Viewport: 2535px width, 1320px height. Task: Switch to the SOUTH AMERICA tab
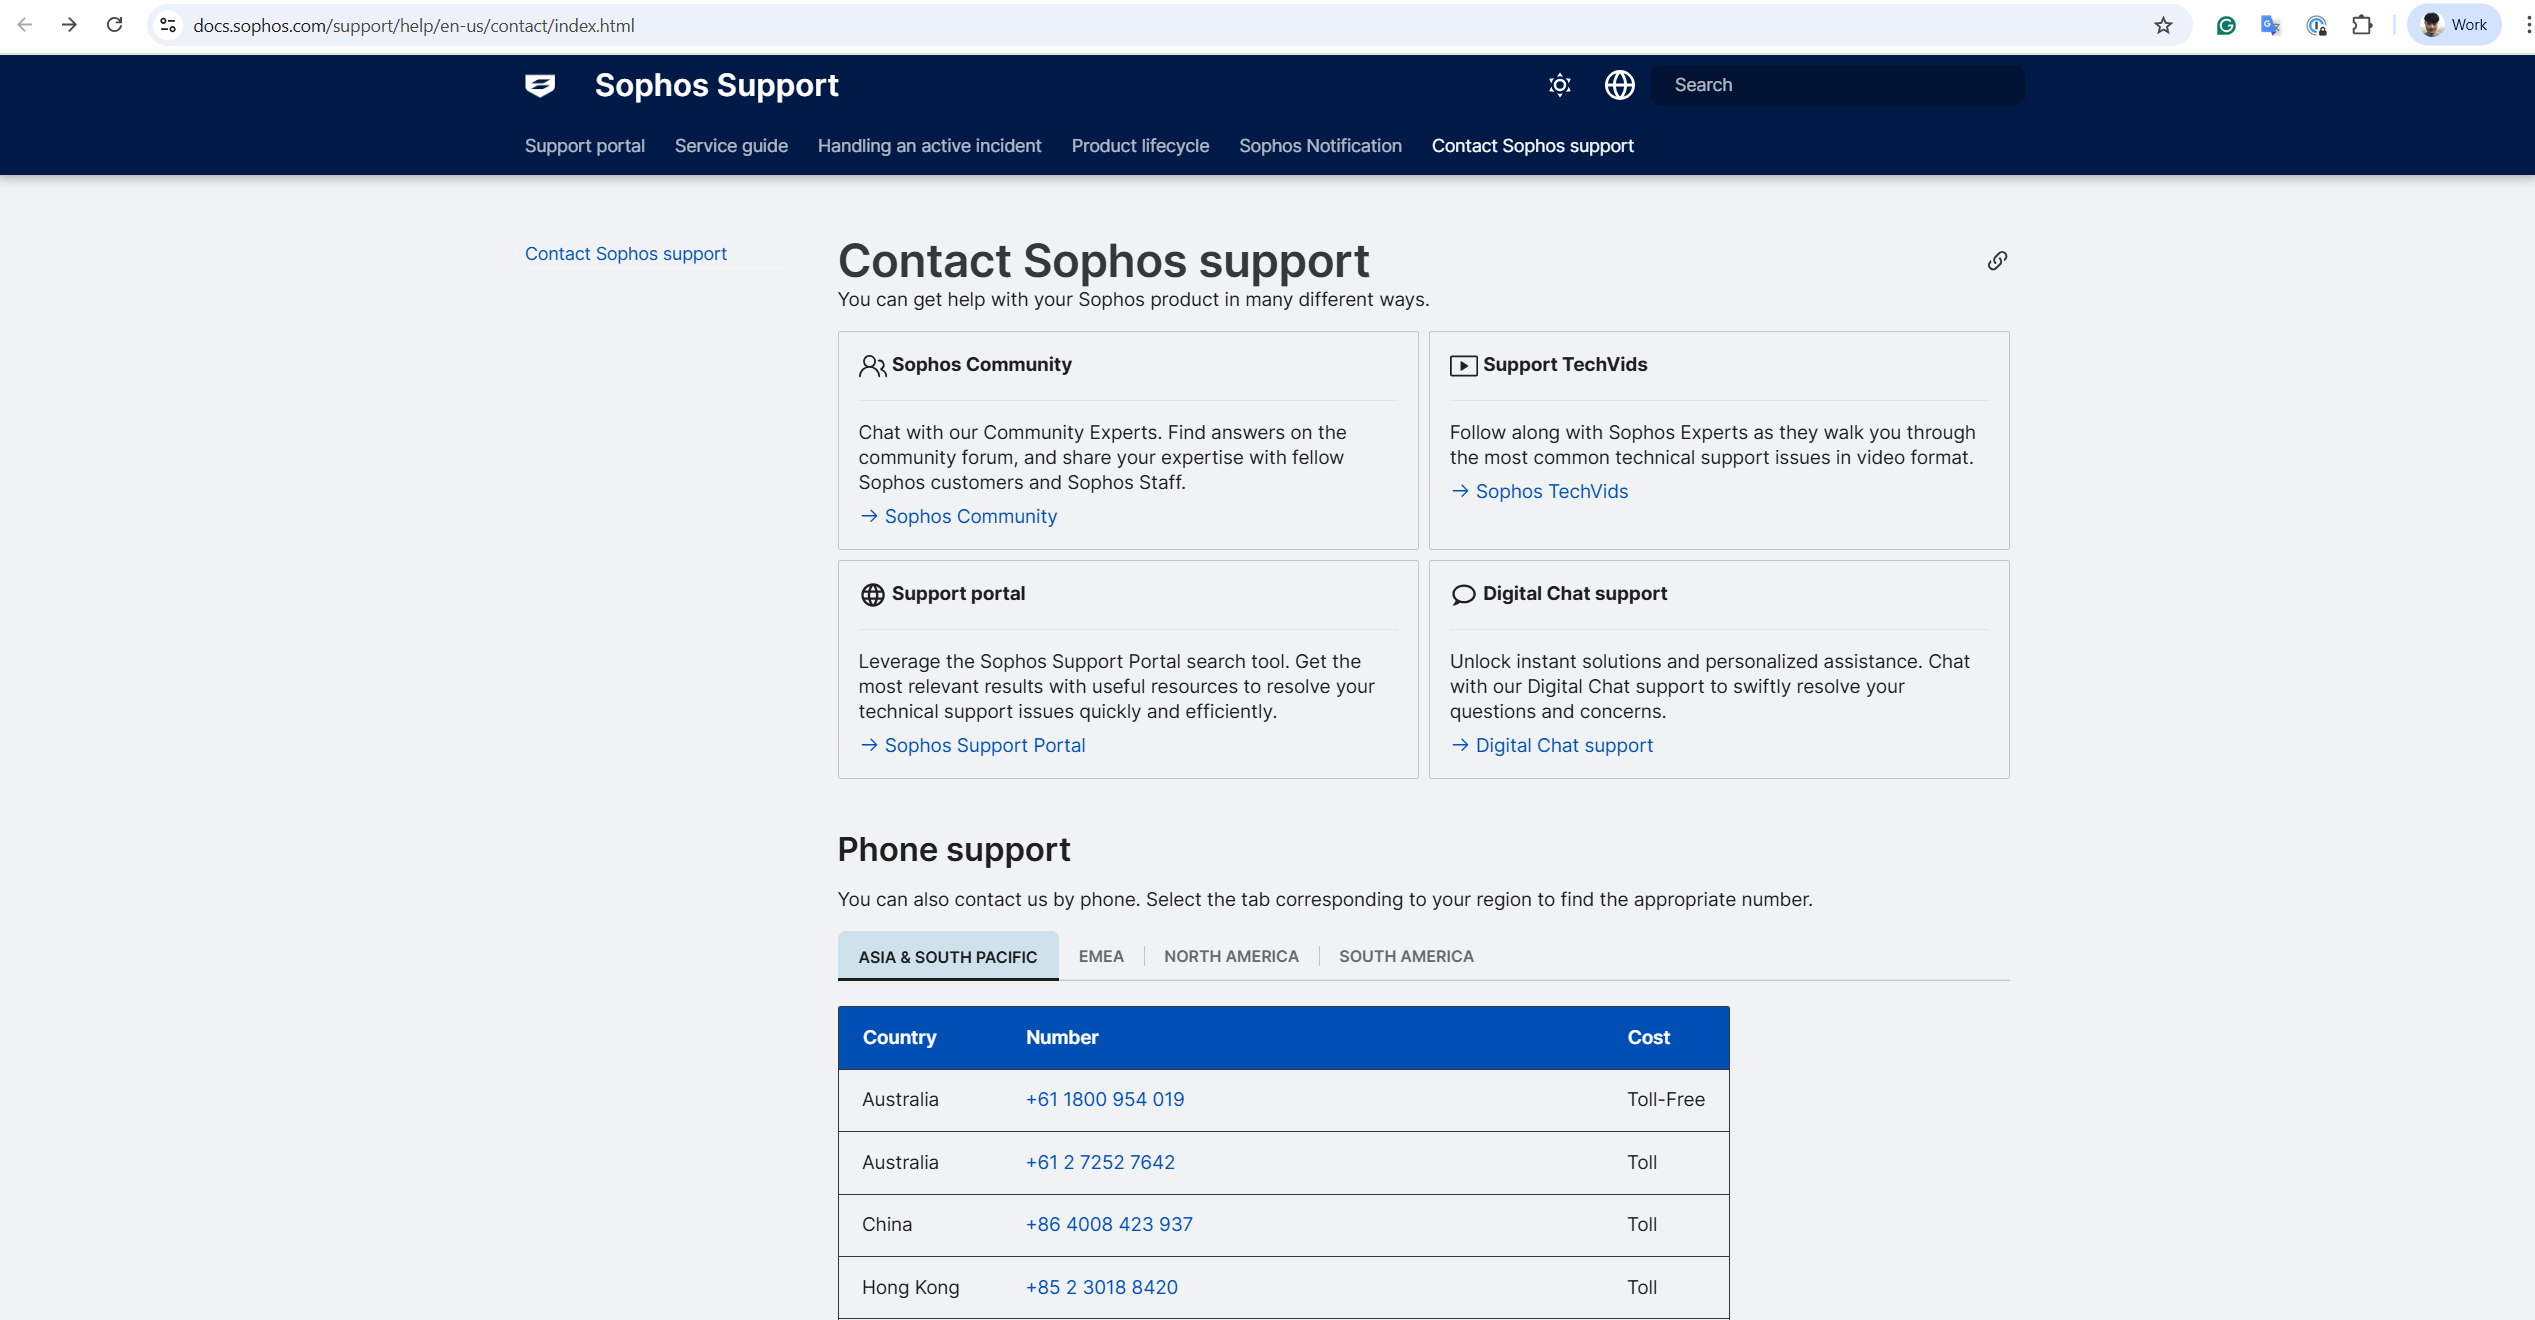[x=1406, y=956]
